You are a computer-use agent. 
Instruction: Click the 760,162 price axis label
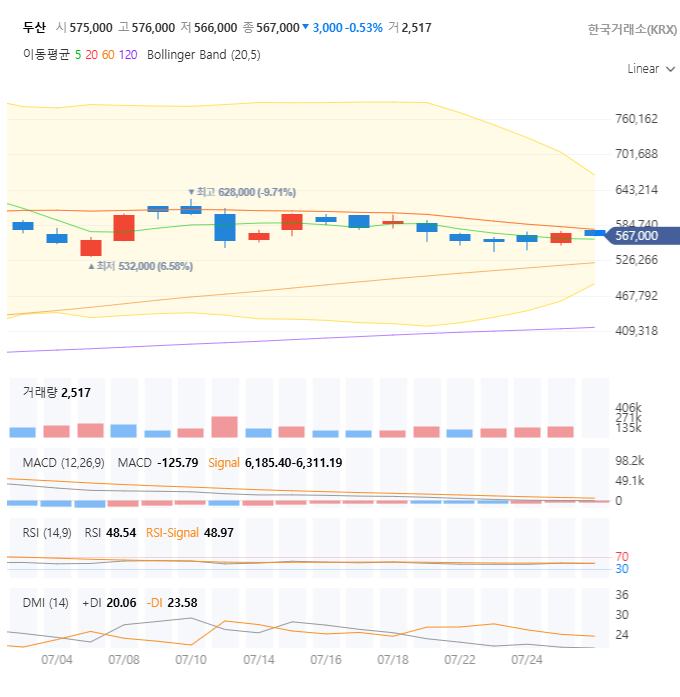click(x=636, y=119)
